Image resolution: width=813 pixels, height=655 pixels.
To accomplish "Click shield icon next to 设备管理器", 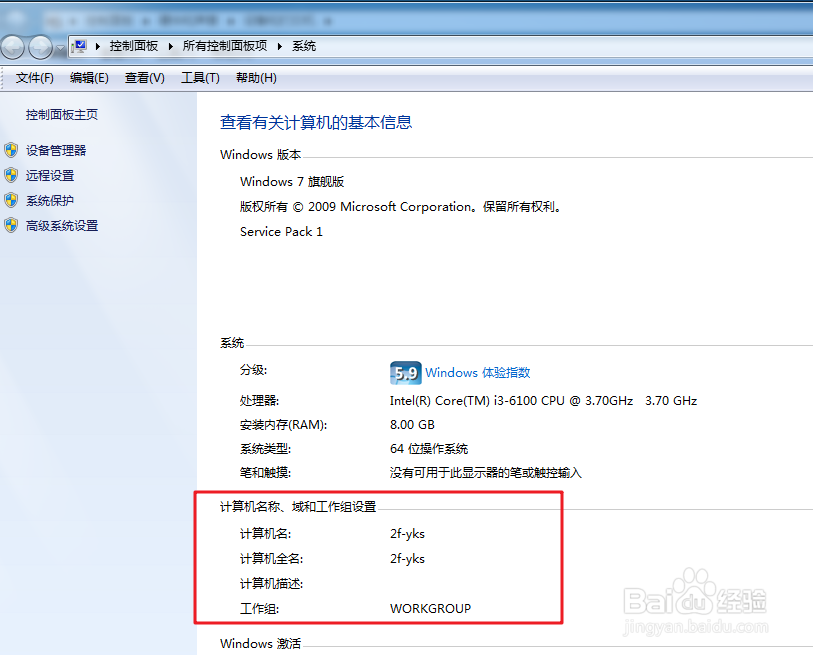I will pos(11,150).
